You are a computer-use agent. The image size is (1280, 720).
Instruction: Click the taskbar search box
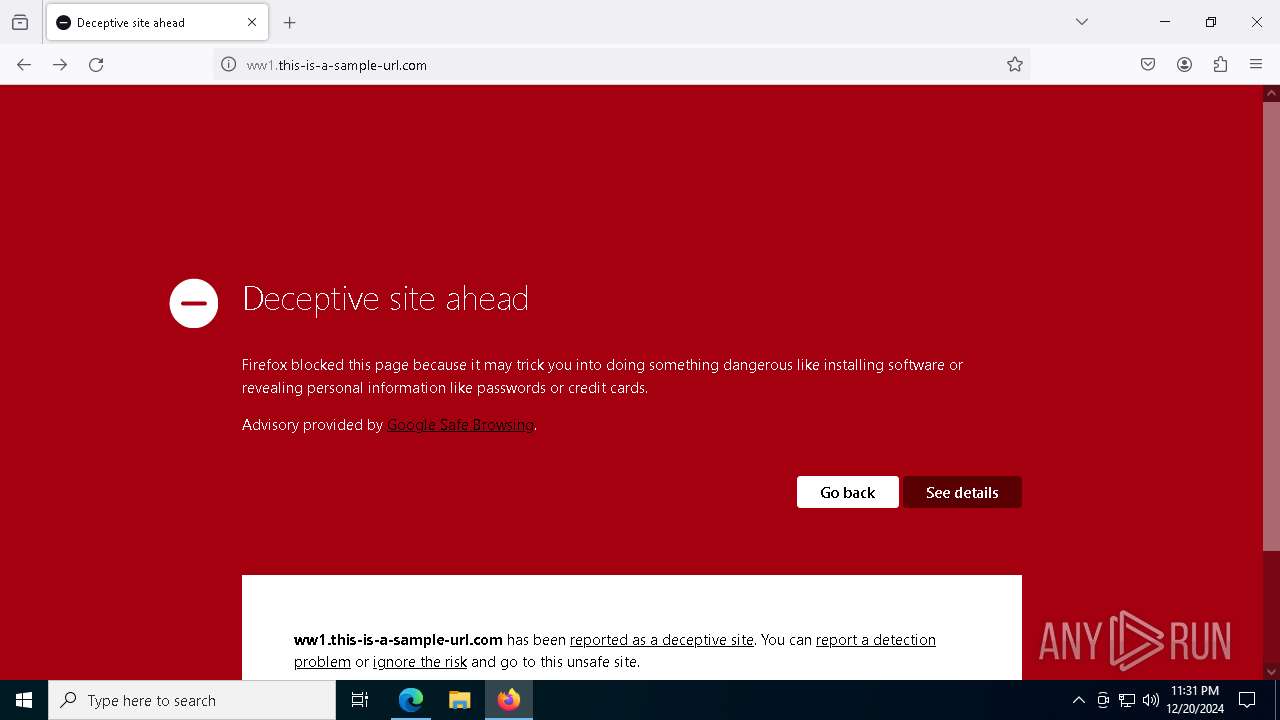192,700
